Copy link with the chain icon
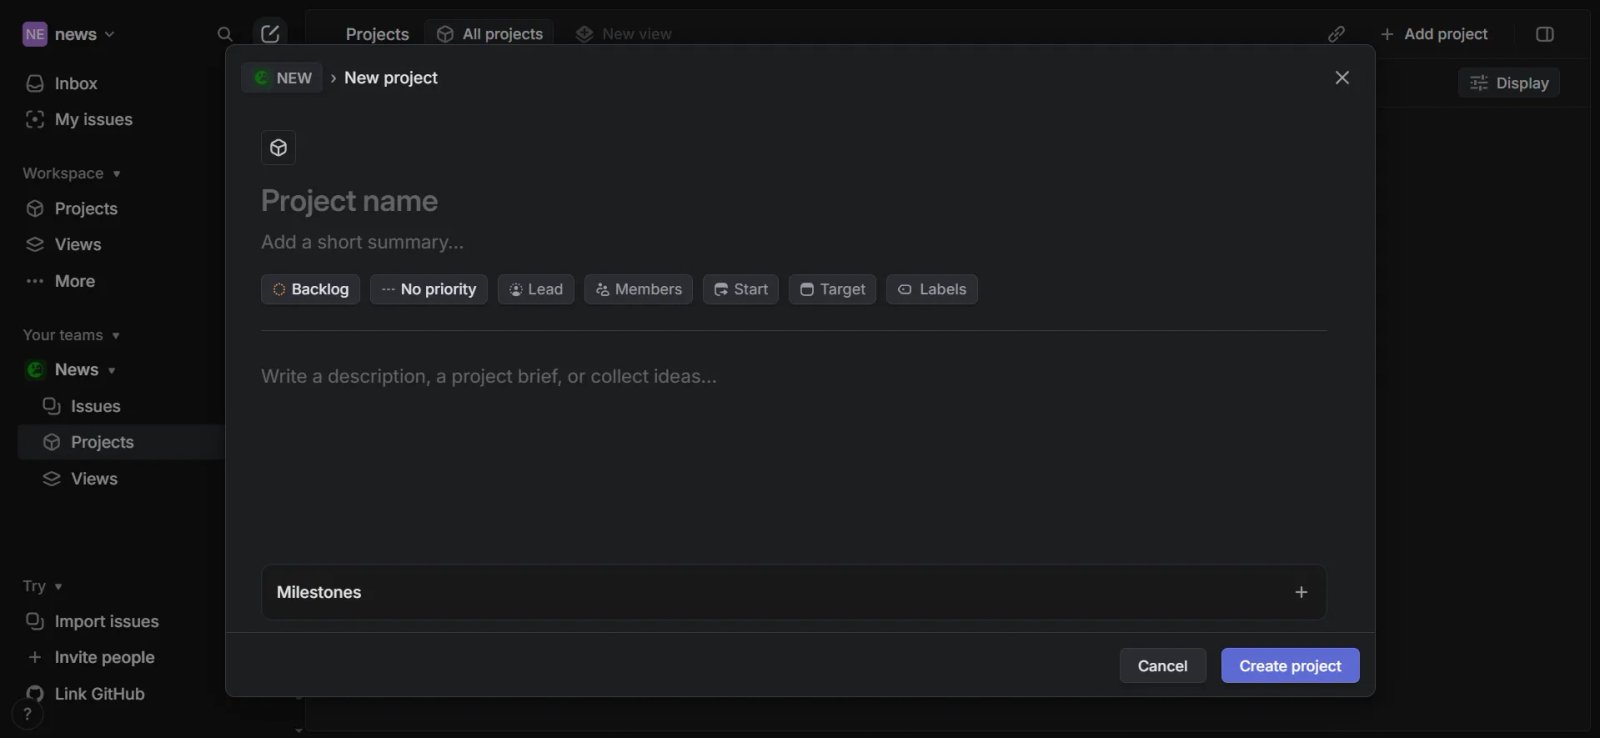The image size is (1600, 738). pyautogui.click(x=1336, y=34)
